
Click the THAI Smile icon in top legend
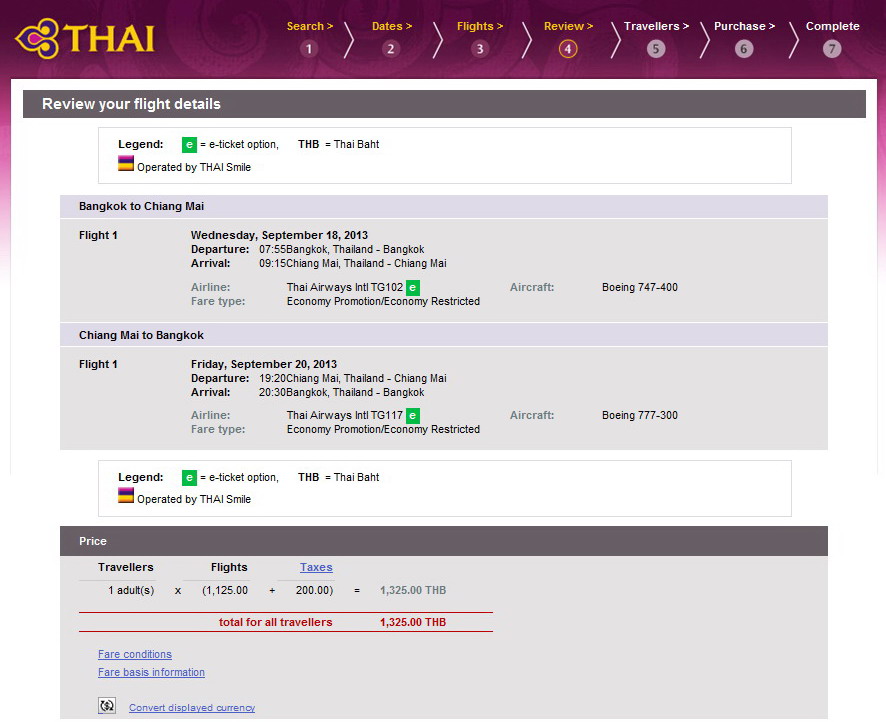125,163
